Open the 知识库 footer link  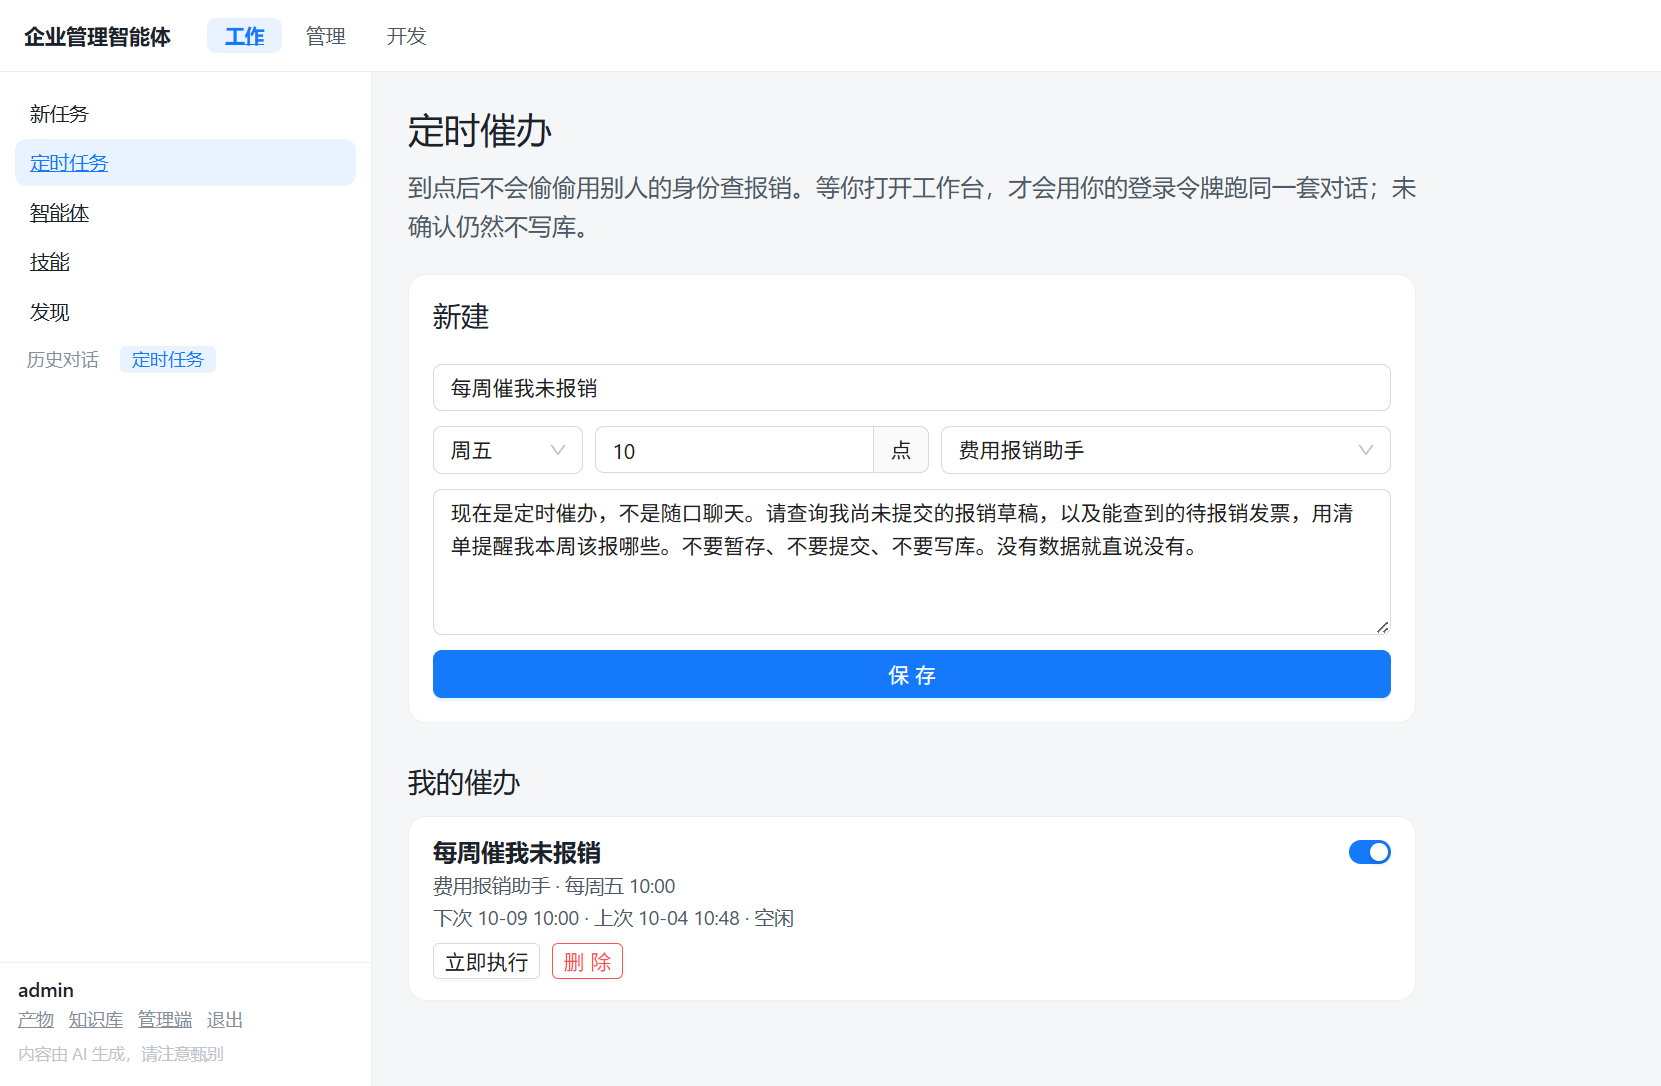tap(96, 1020)
